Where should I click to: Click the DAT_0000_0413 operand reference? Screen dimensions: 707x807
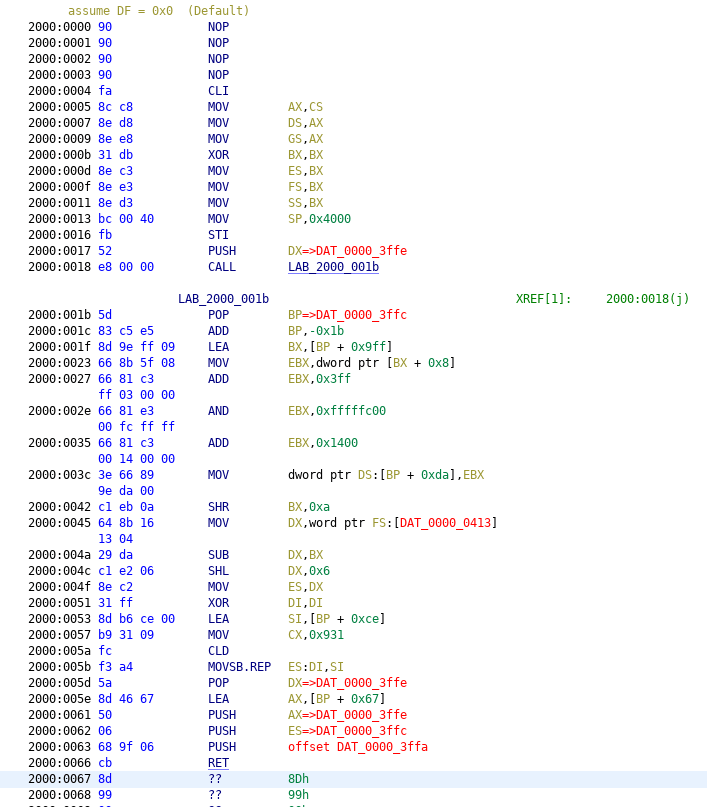(447, 523)
